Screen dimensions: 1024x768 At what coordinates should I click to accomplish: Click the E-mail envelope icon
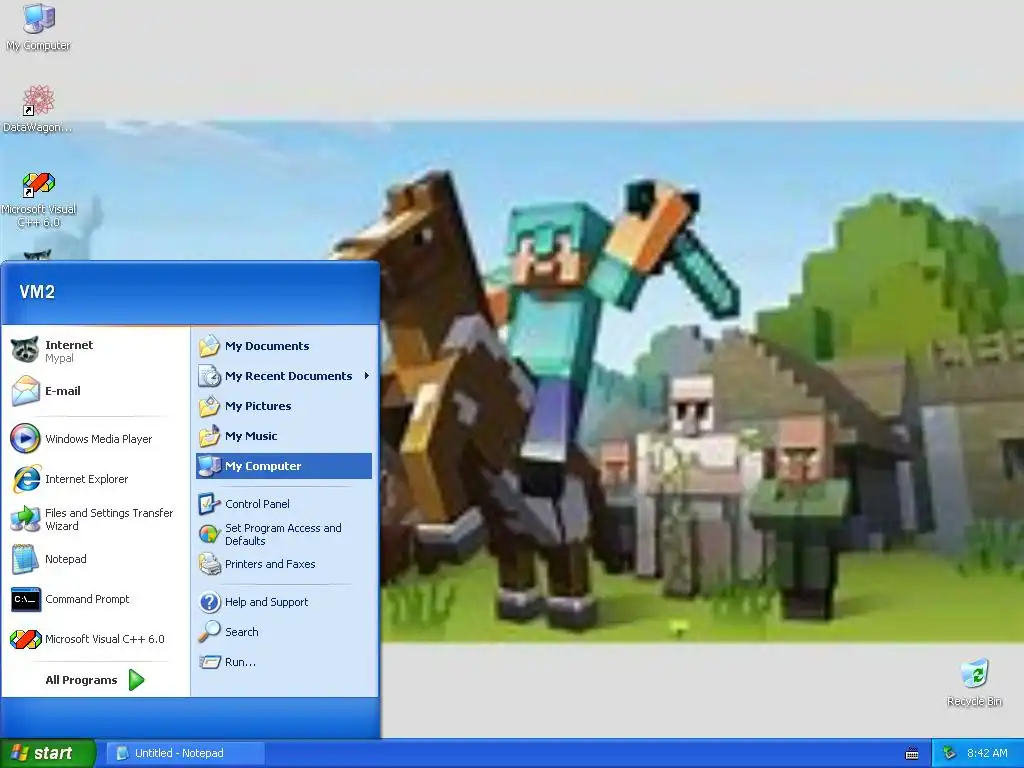coord(25,391)
